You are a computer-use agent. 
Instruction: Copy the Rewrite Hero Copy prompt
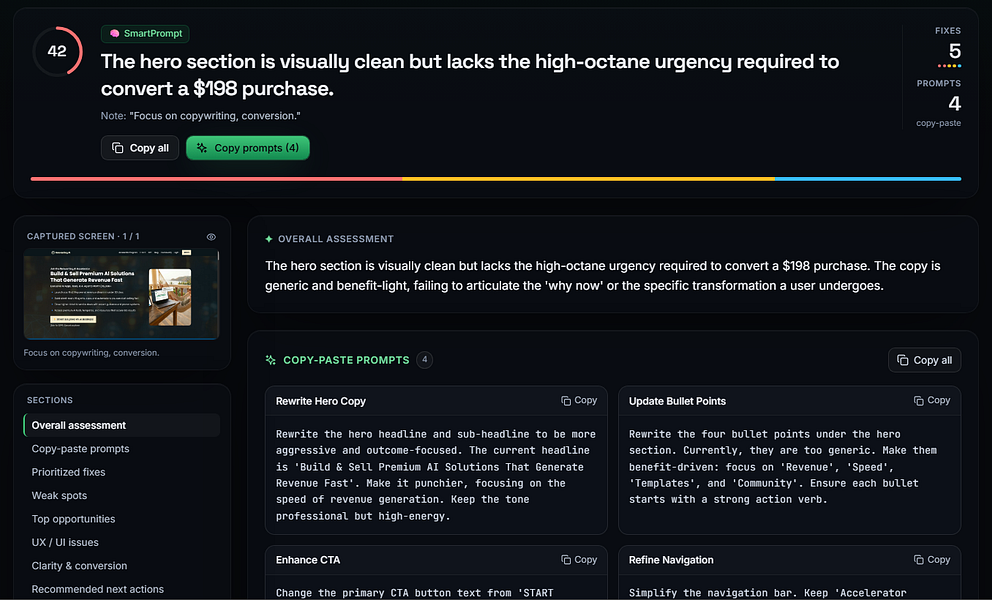click(579, 401)
